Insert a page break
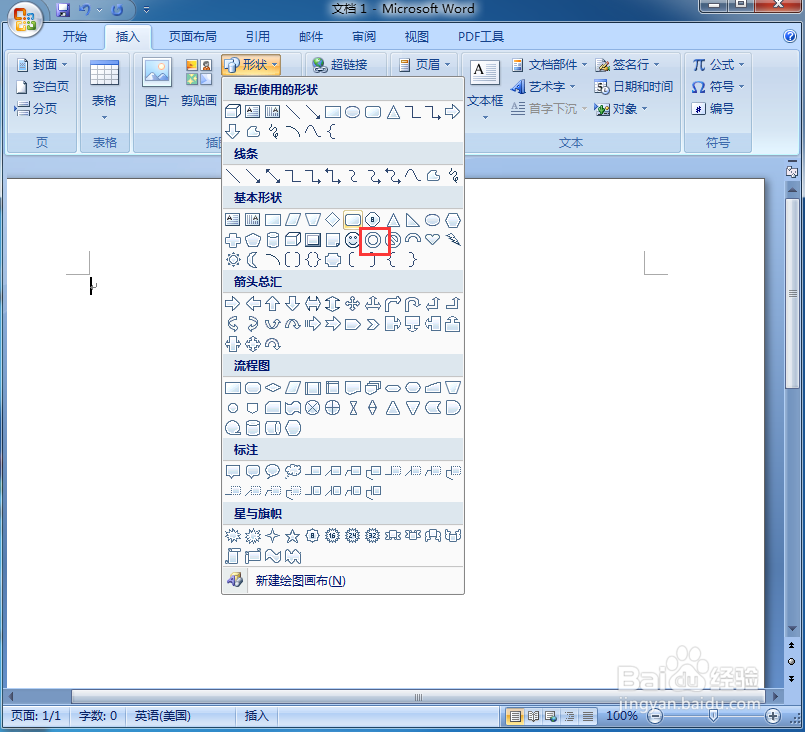The height and width of the screenshot is (732, 805). (36, 108)
